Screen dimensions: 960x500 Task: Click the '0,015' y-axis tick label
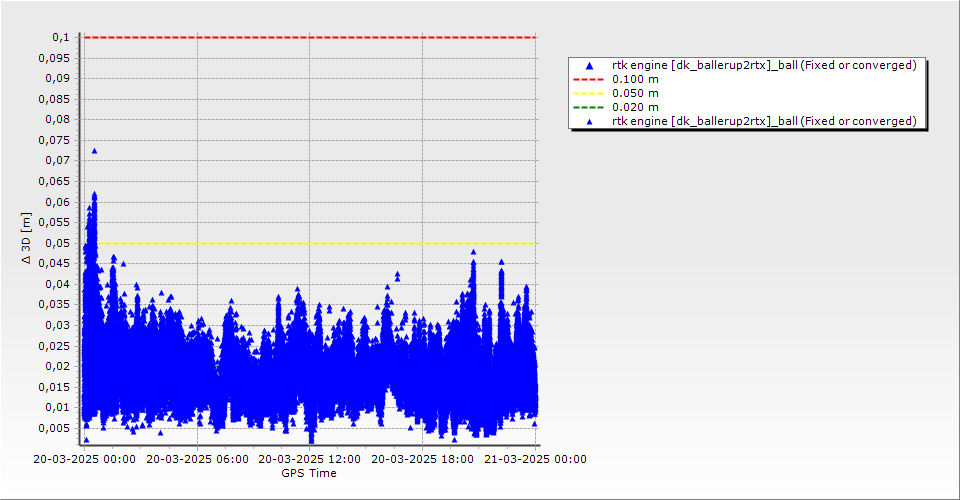click(54, 387)
